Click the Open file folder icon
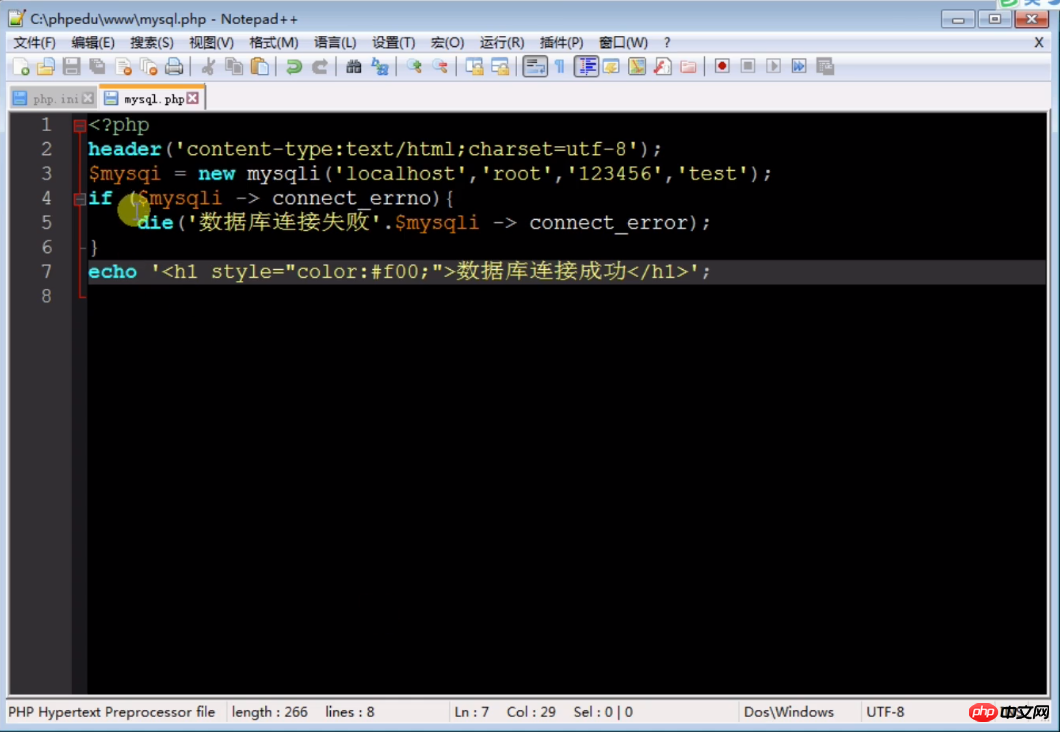The image size is (1060, 732). pyautogui.click(x=45, y=67)
